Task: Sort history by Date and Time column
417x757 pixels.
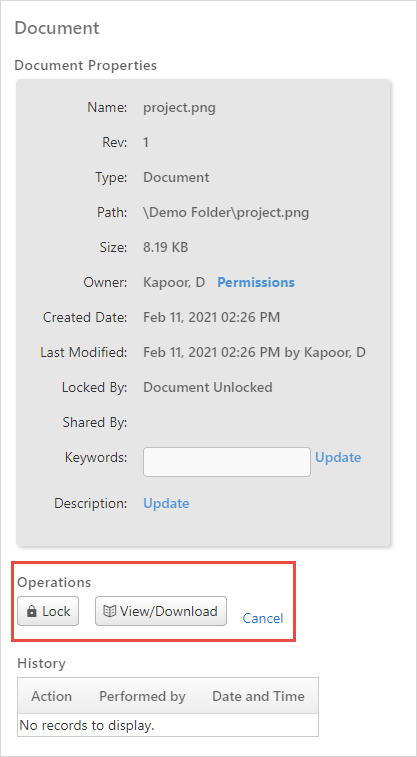Action: (x=258, y=696)
